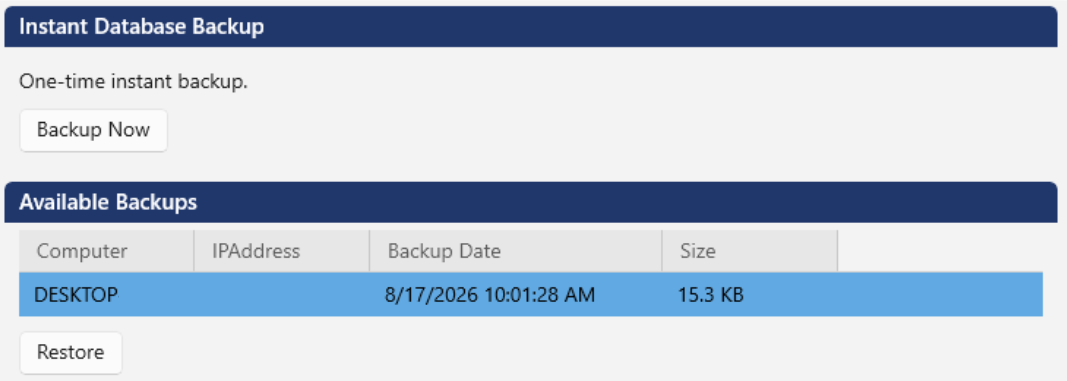This screenshot has width=1067, height=381.
Task: Sort by the IPAddress column header
Action: pyautogui.click(x=282, y=251)
